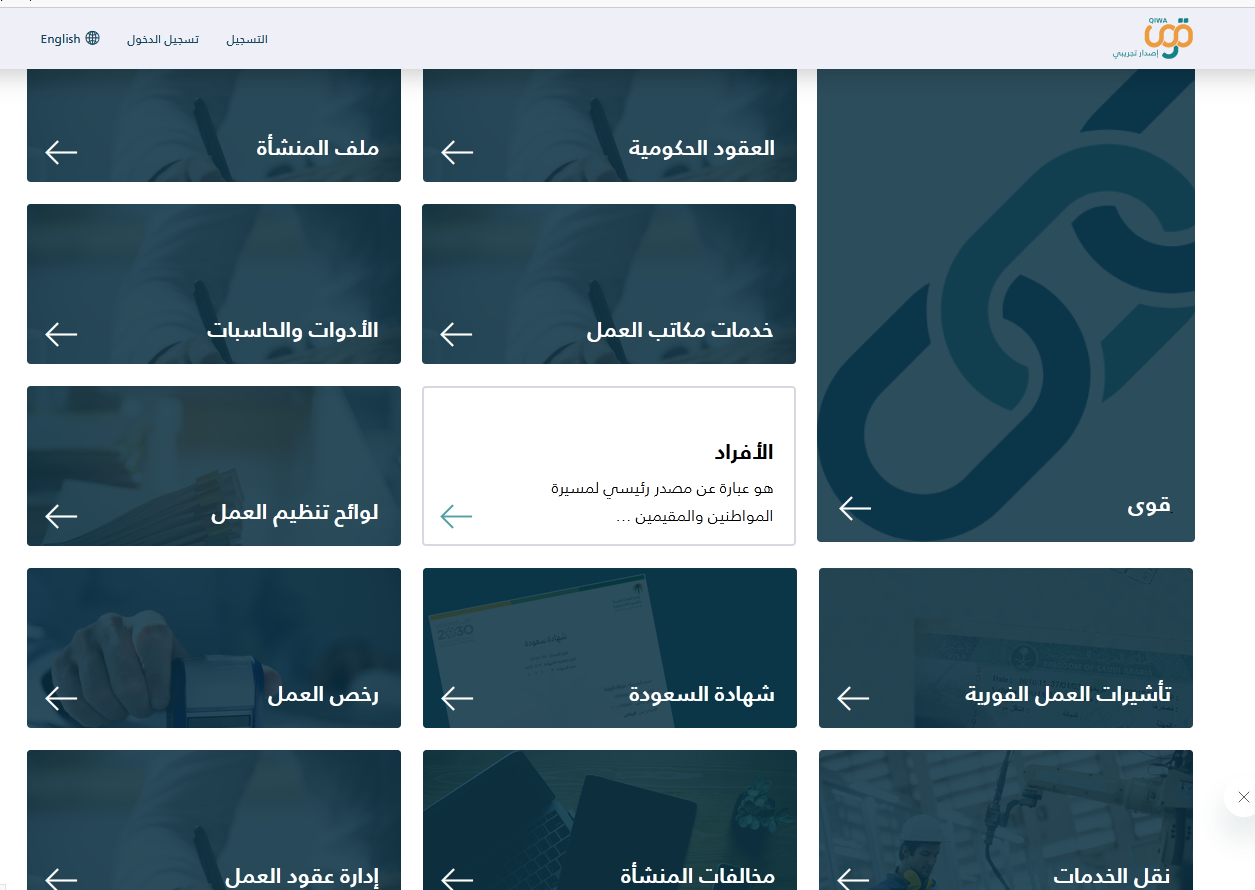Click the arrow on العقود الحكومية card
The width and height of the screenshot is (1255, 890).
click(457, 152)
